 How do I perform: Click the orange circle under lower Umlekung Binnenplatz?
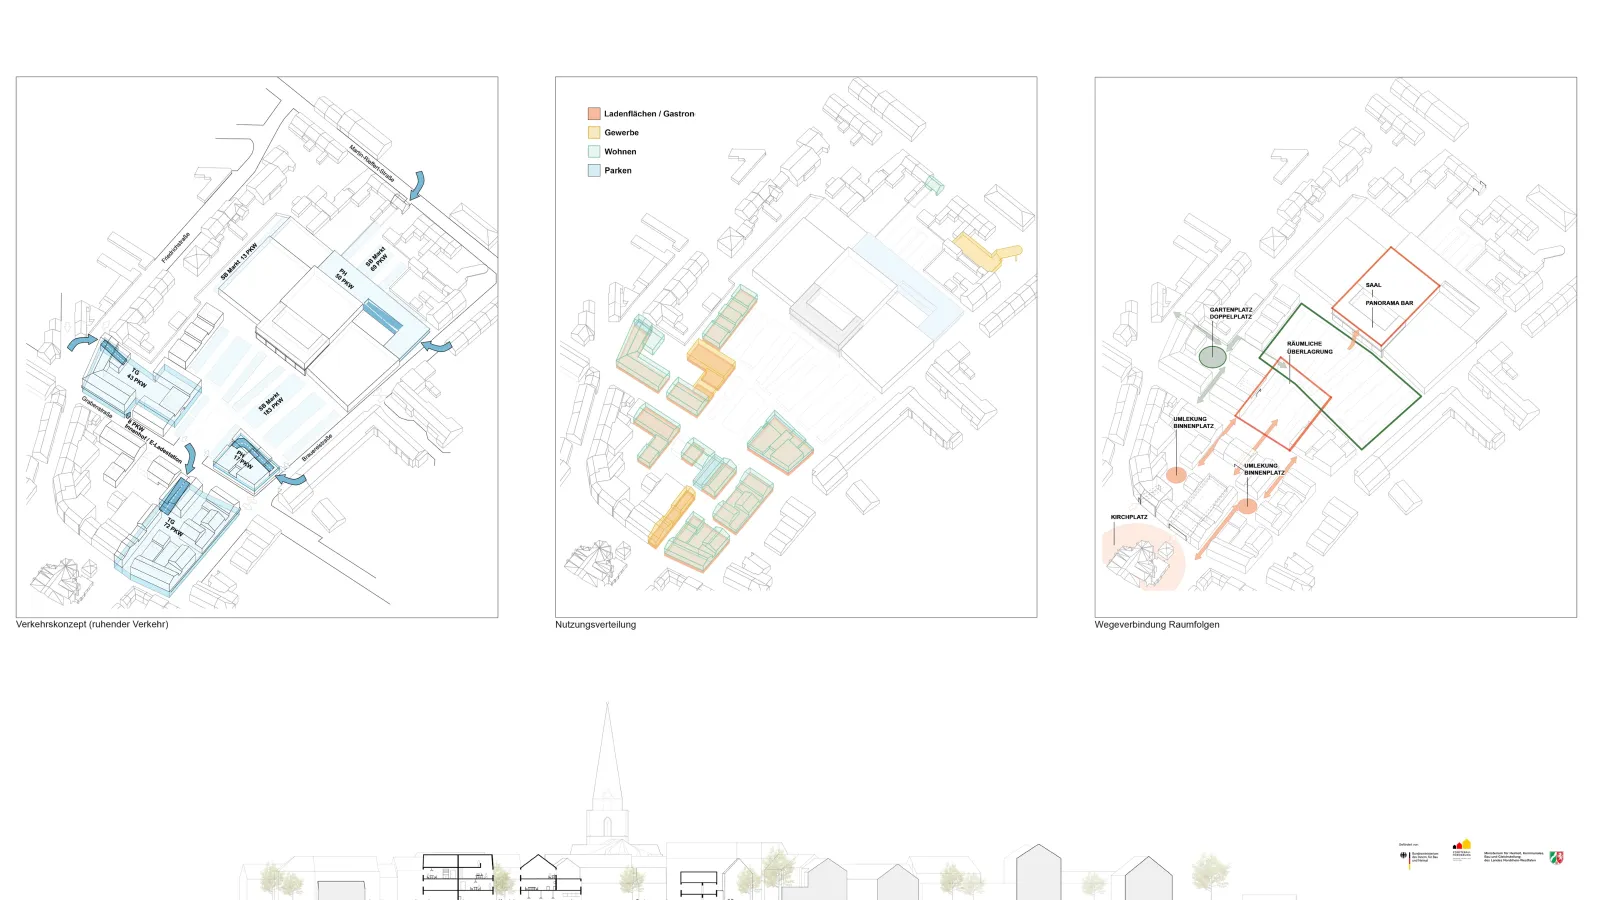[x=1247, y=507]
